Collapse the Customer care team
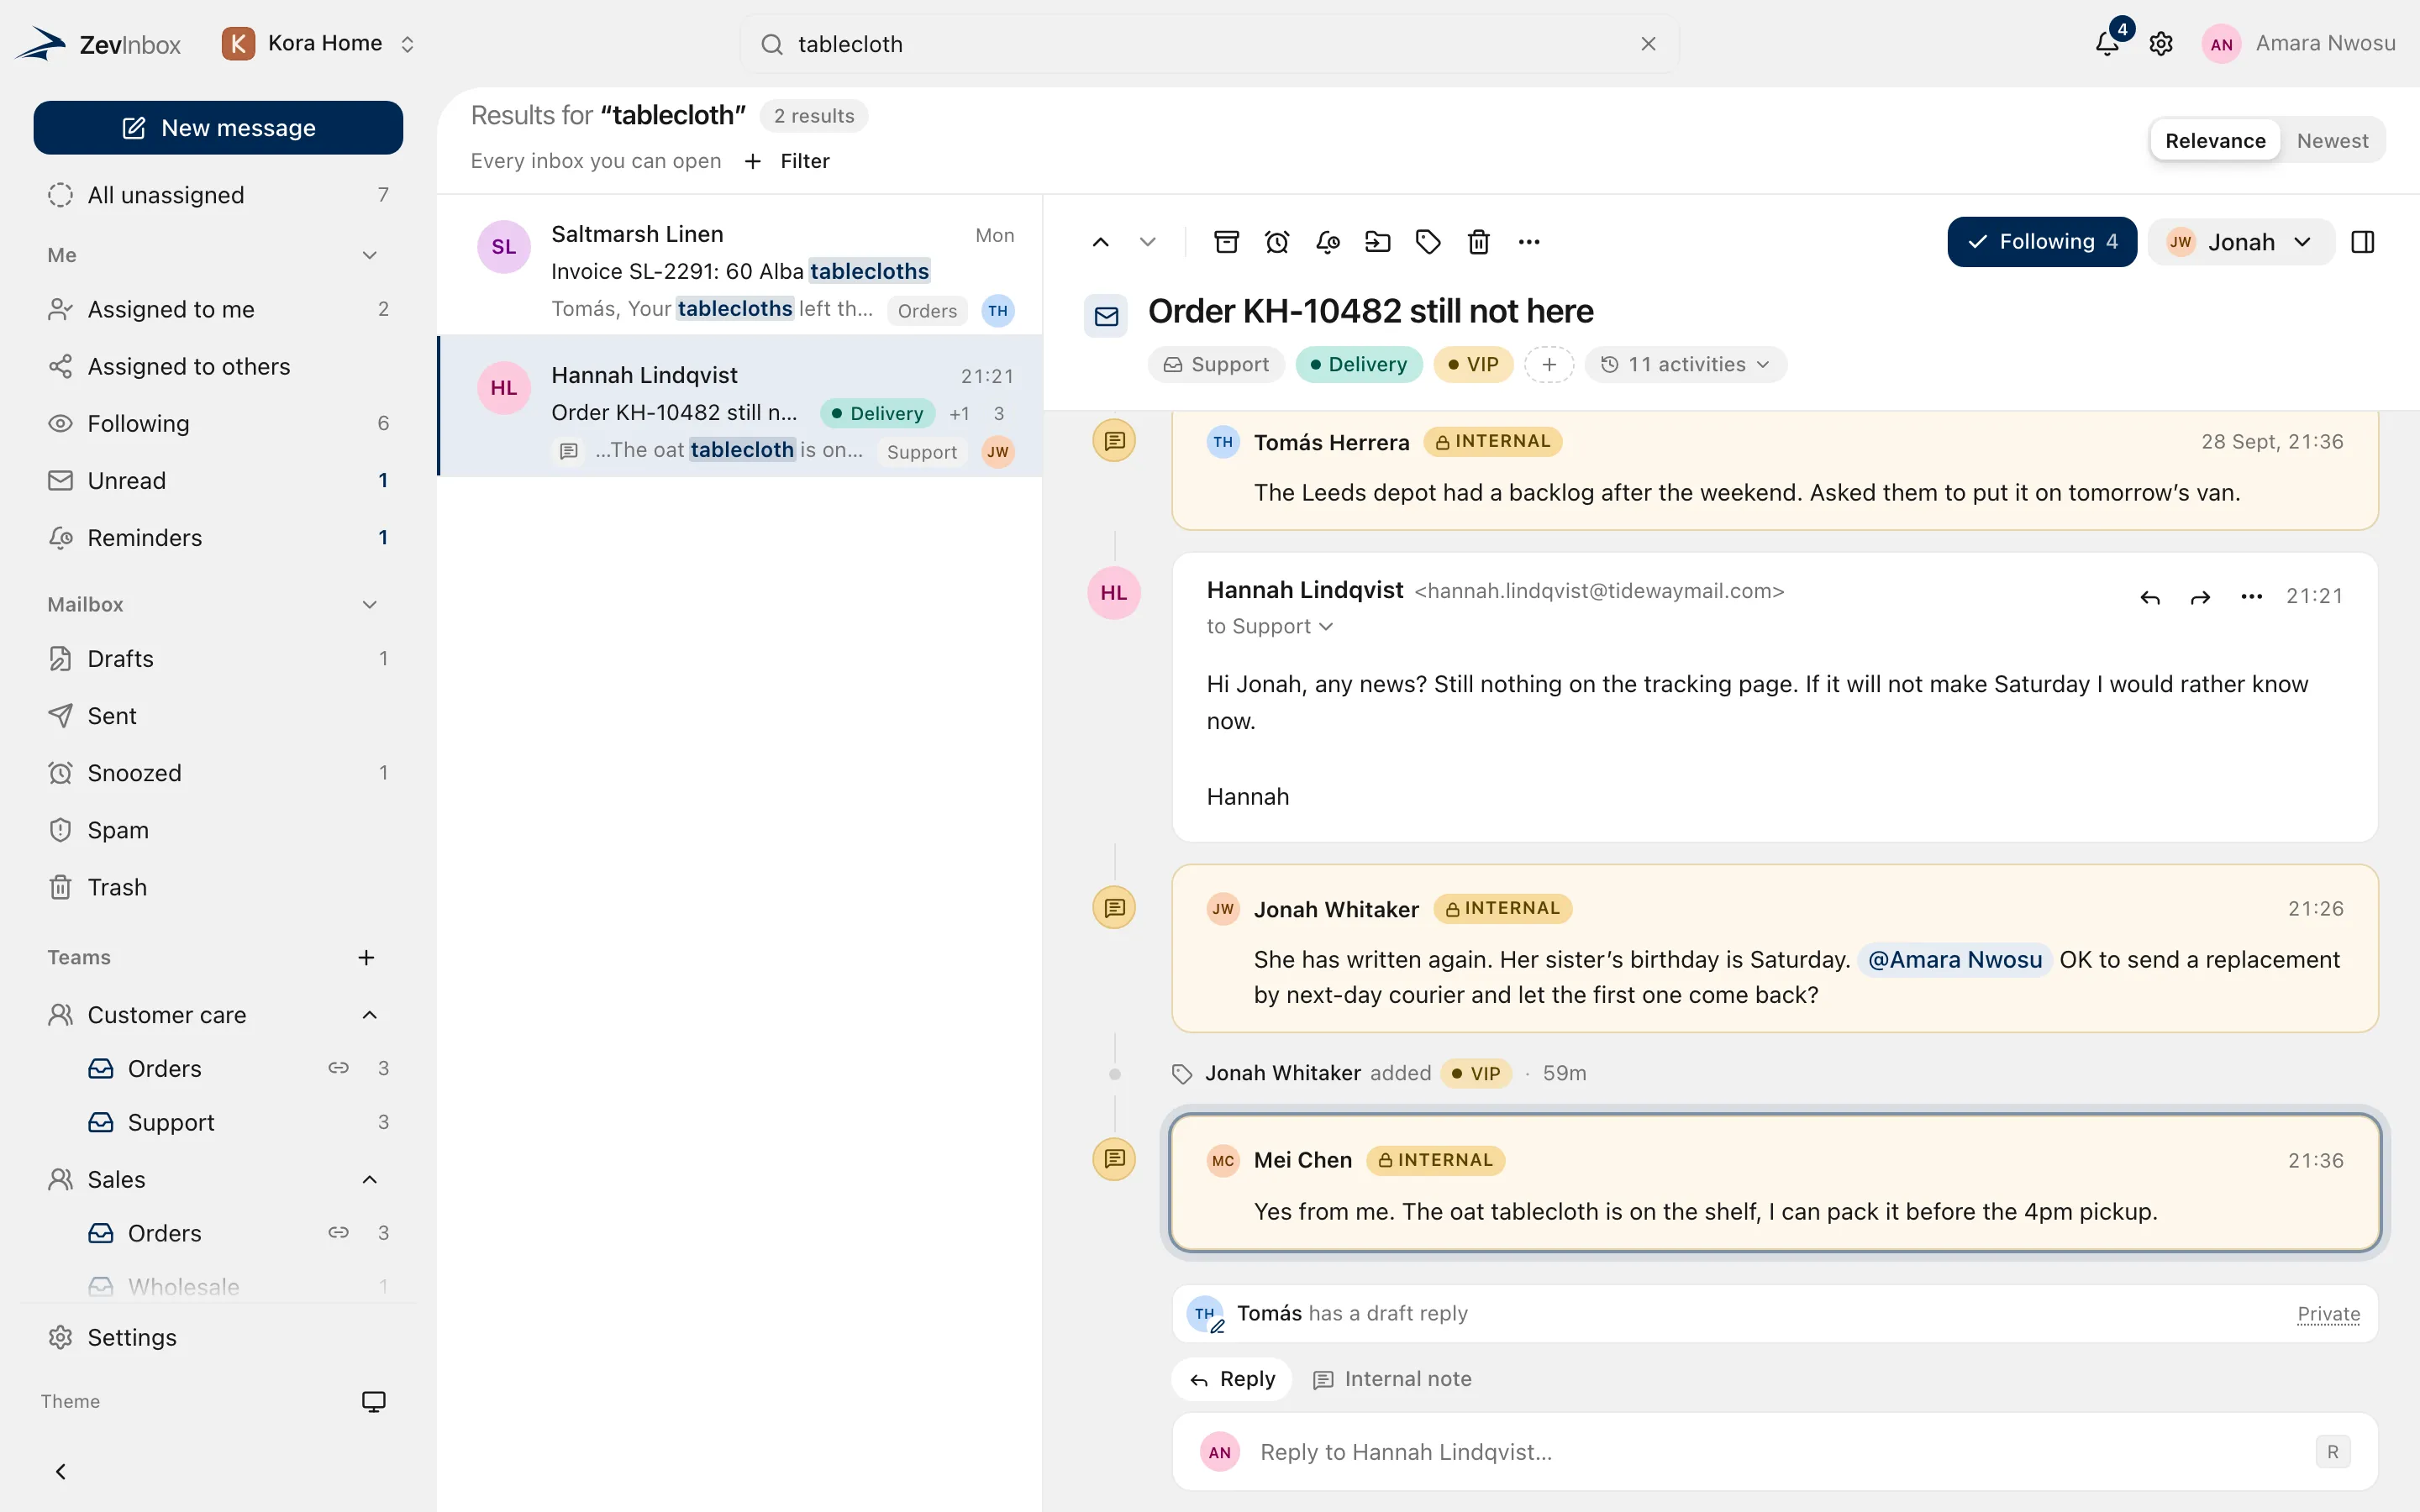The width and height of the screenshot is (2420, 1512). click(369, 1015)
